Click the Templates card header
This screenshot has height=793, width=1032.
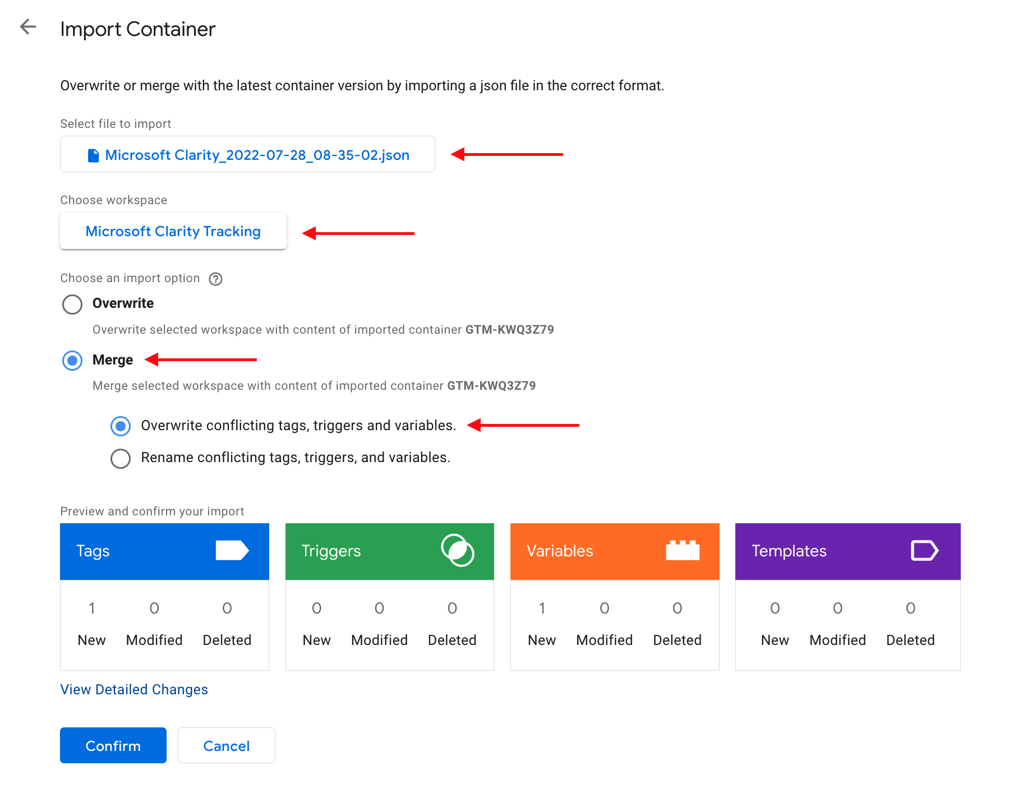point(848,551)
